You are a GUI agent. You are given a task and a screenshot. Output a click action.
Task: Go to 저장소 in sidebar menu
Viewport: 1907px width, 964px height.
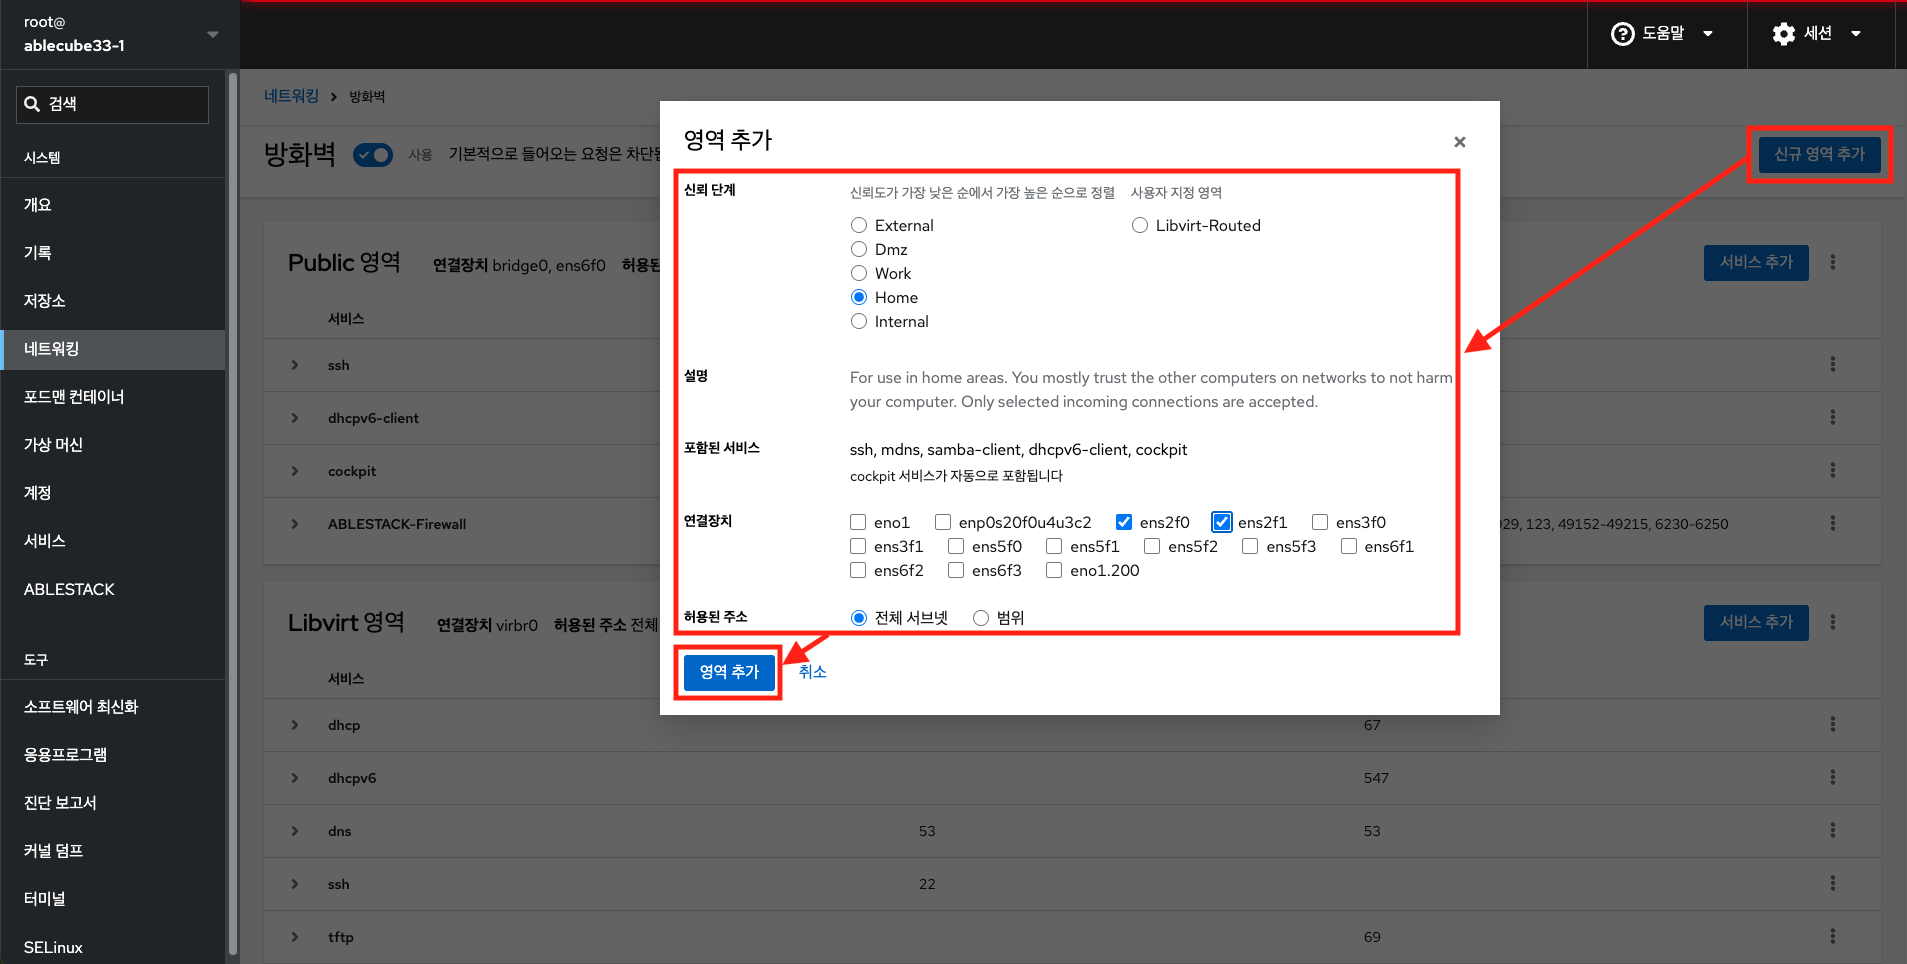pos(45,301)
